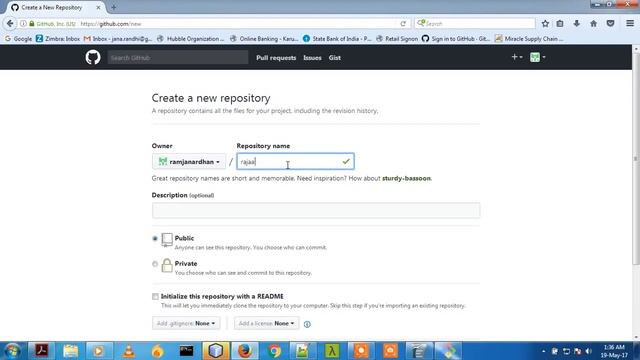Launch Adobe Reader from the taskbar
The width and height of the screenshot is (640, 360).
click(41, 351)
